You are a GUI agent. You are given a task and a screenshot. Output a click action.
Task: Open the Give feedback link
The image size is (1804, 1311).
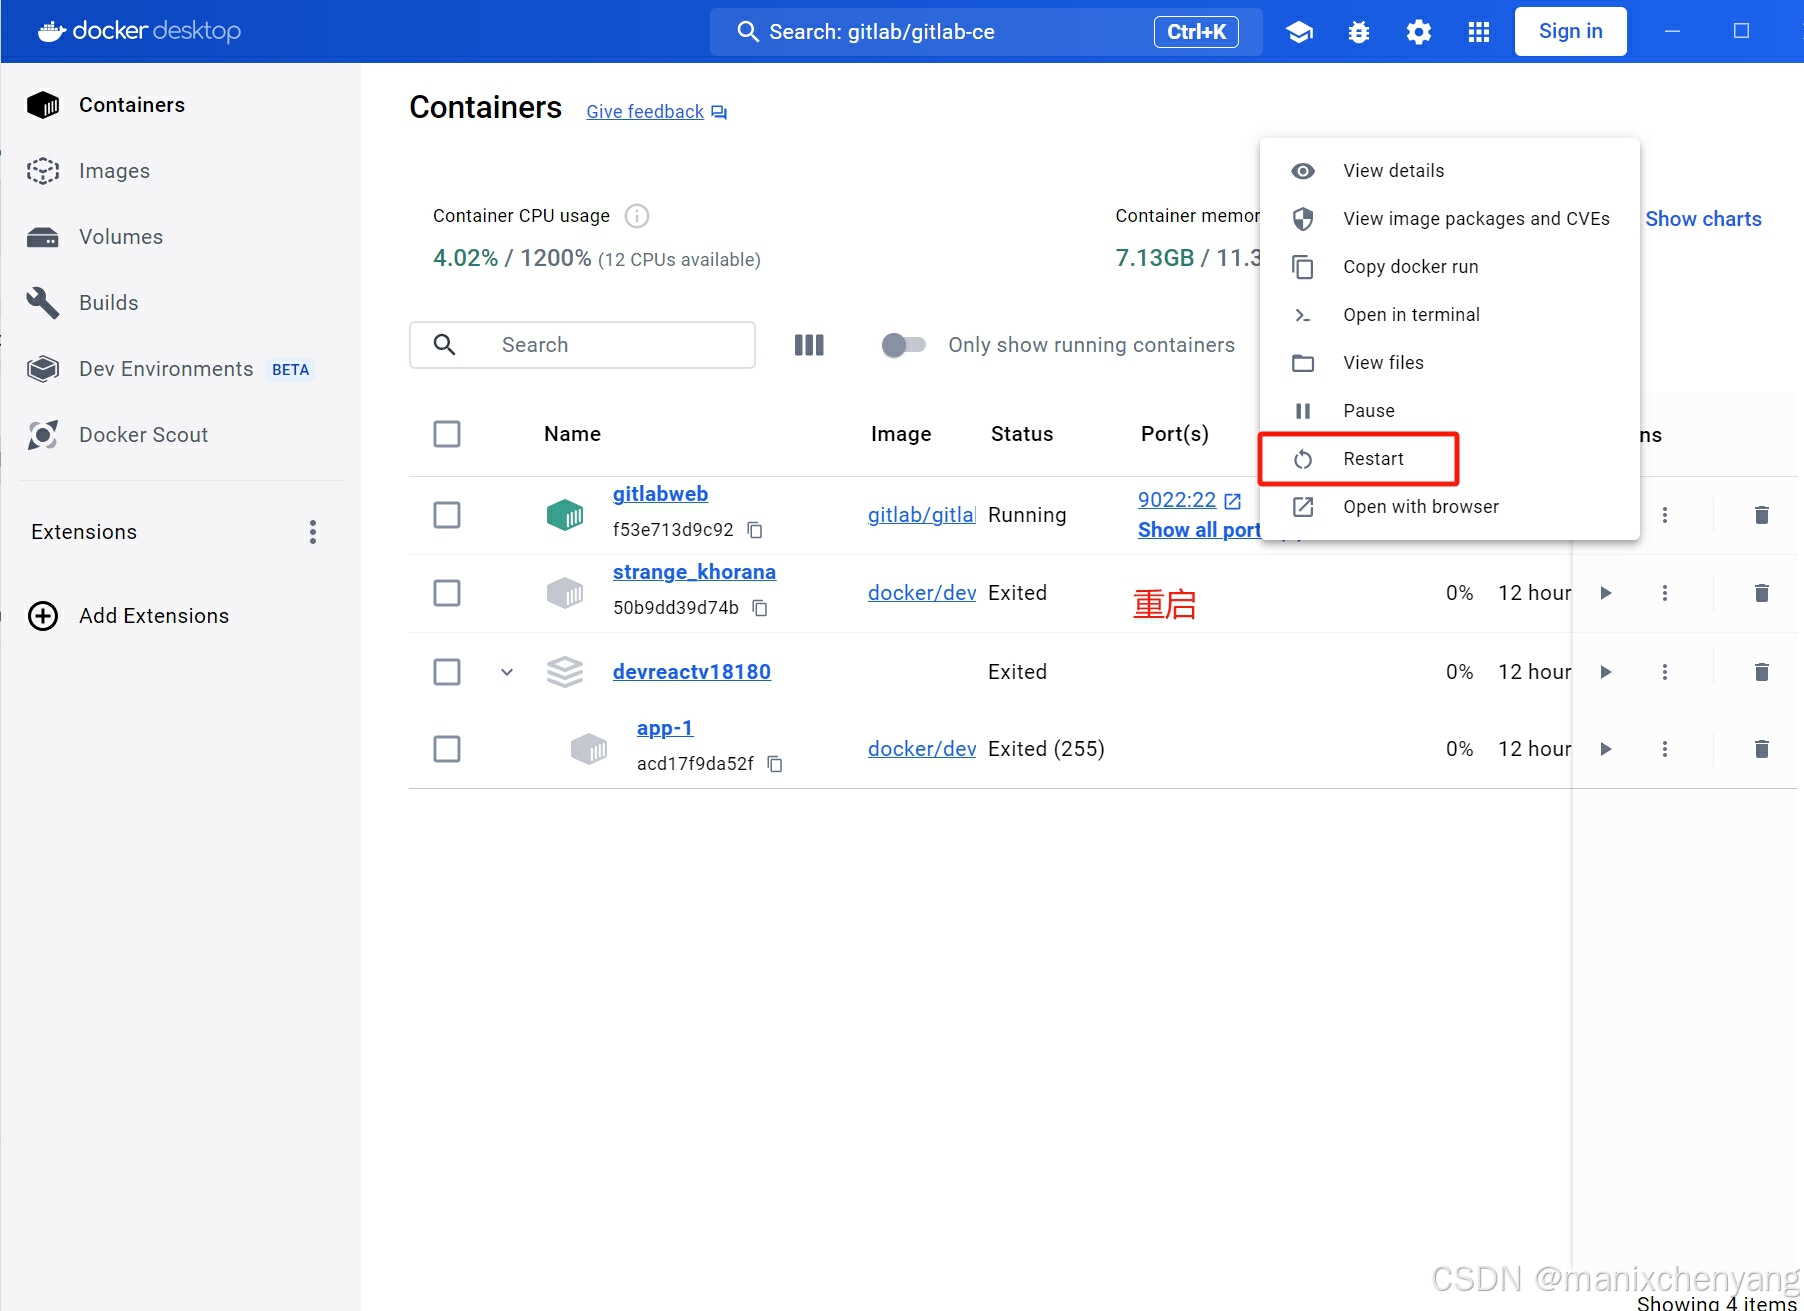[645, 112]
